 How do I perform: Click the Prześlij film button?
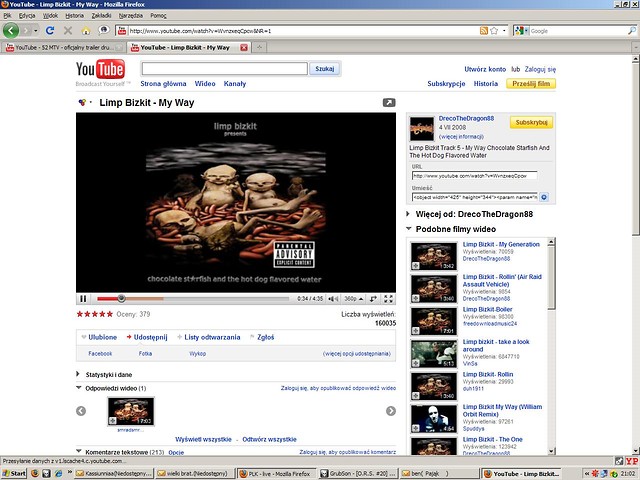531,84
